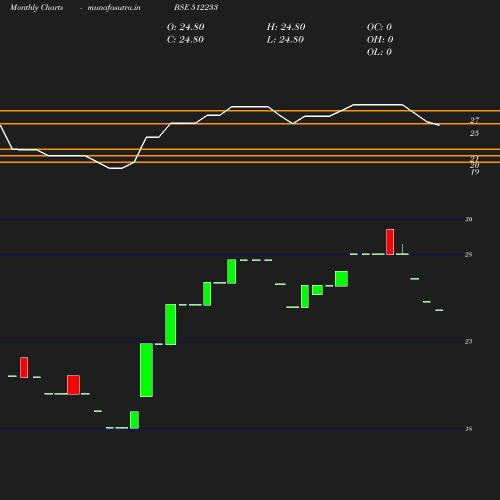Click the upper panel axis label "27"

[474, 120]
